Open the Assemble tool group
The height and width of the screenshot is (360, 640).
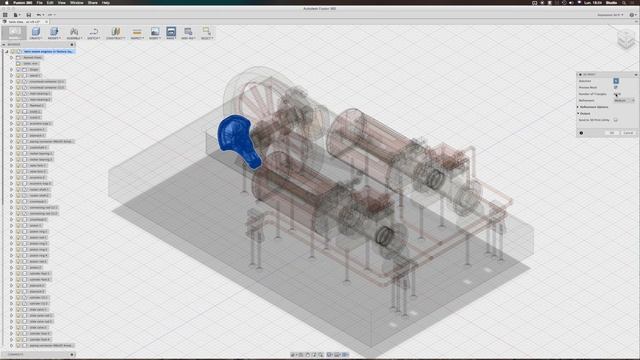coord(74,33)
